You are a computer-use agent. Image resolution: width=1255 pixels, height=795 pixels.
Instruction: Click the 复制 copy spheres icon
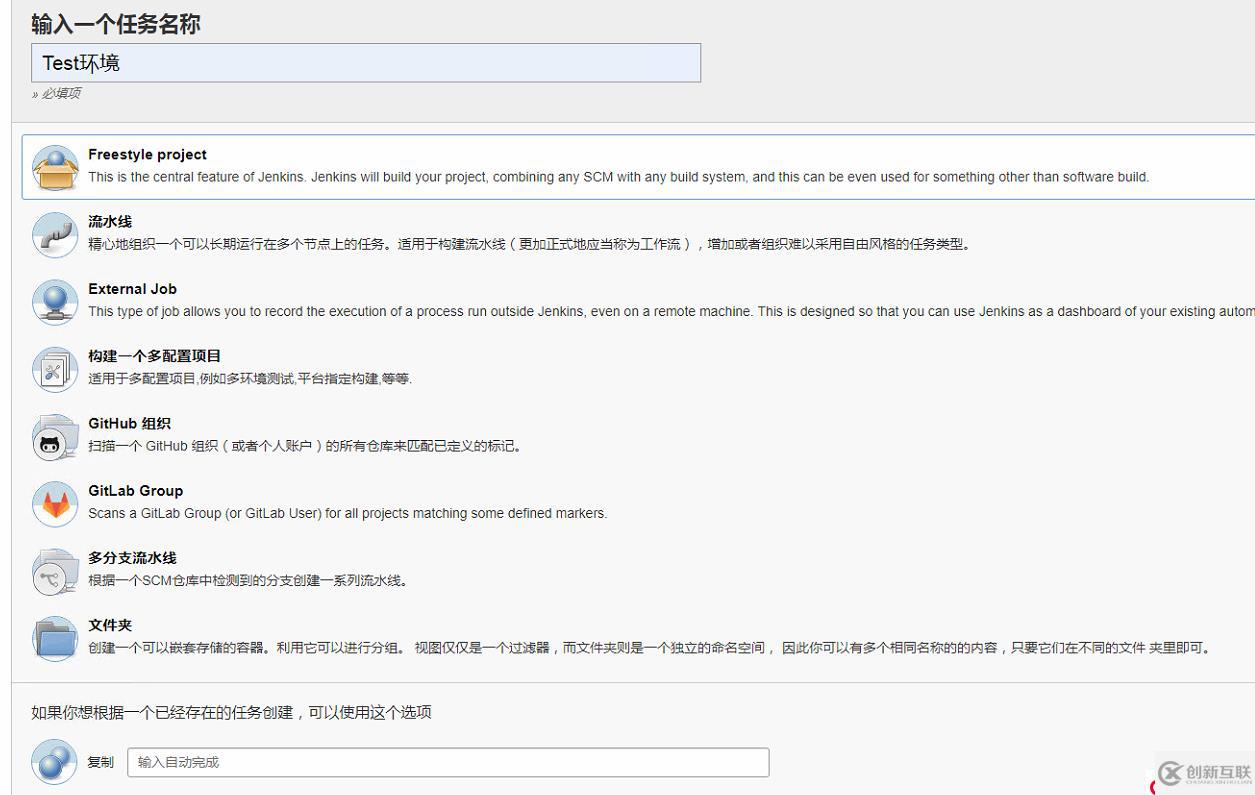point(55,762)
